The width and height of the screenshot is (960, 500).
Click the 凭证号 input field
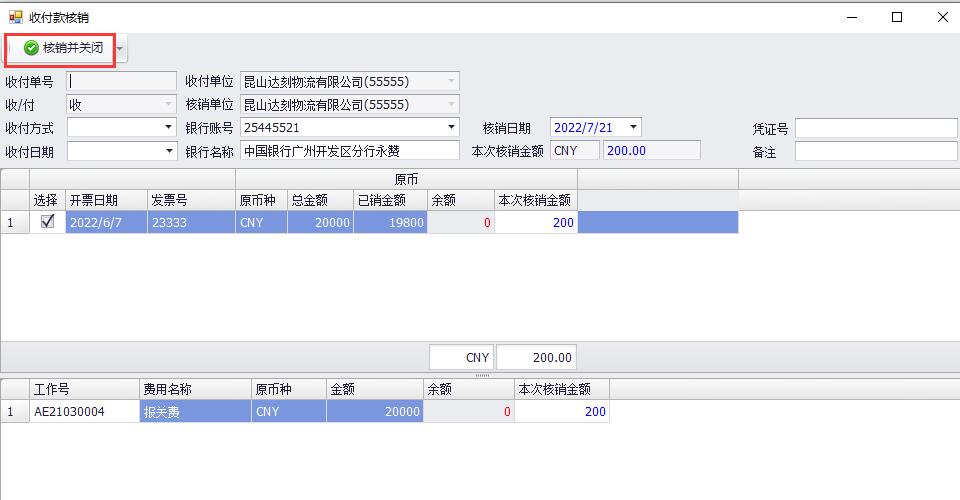(x=875, y=128)
